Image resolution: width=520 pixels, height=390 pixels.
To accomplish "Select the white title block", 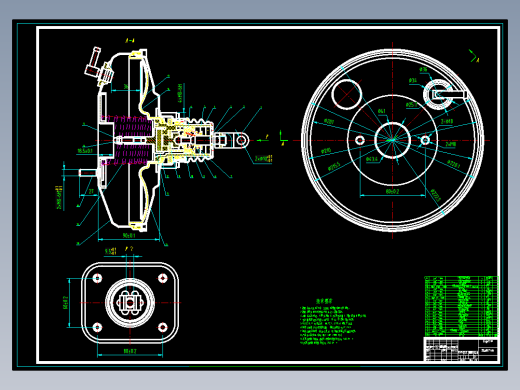I will pos(461,349).
